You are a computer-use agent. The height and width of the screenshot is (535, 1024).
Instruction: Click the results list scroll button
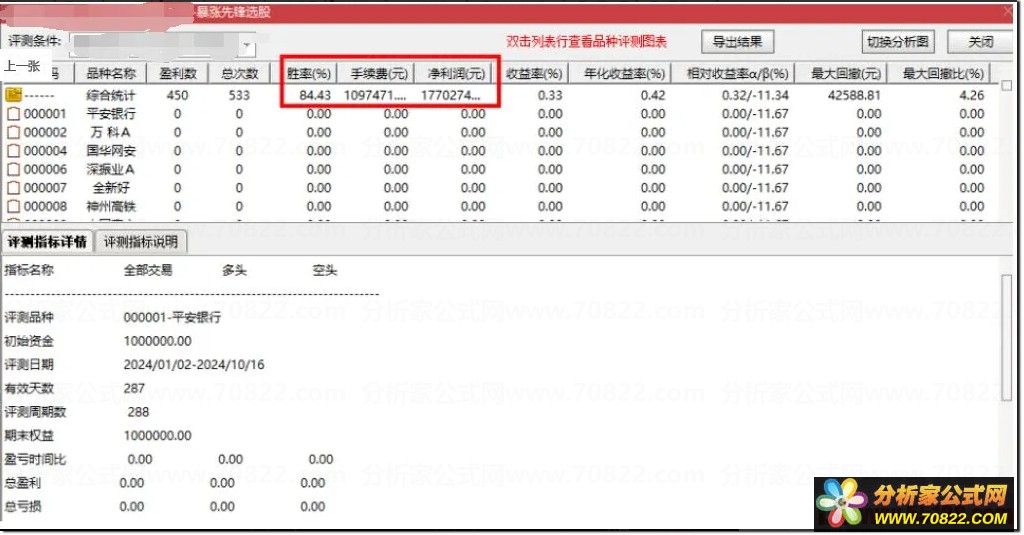(x=1006, y=86)
